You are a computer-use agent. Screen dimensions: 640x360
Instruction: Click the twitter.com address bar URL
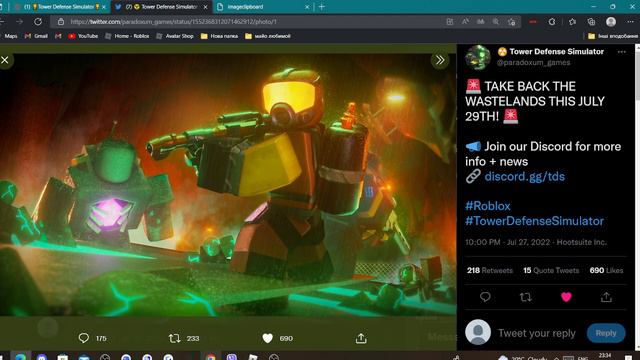[x=173, y=22]
